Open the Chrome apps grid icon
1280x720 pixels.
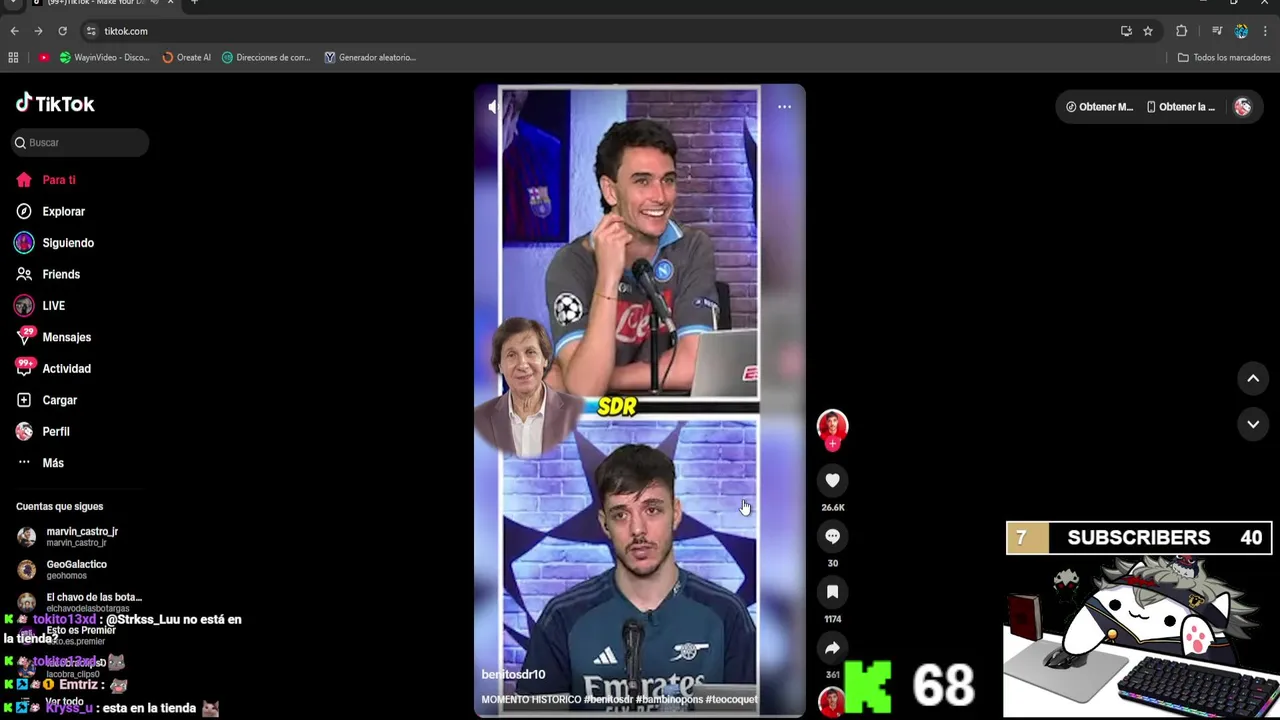tap(14, 57)
